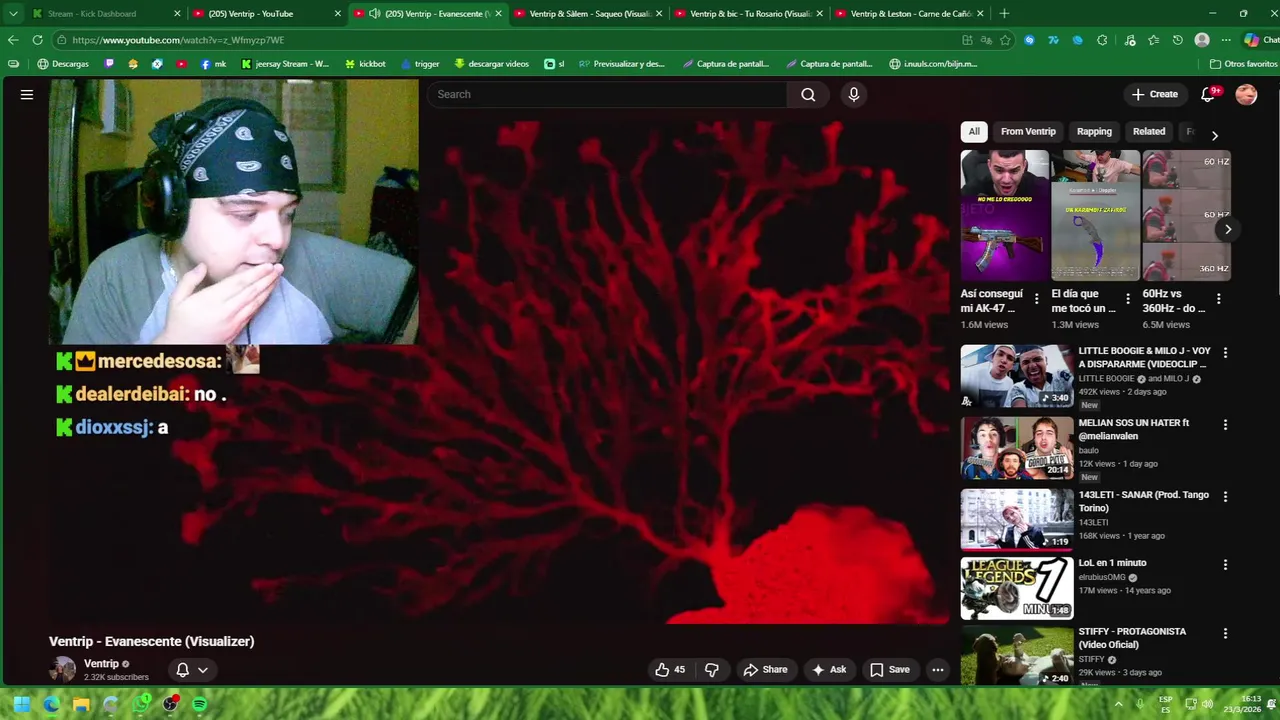1280x720 pixels.
Task: Open the account avatar menu
Action: coord(1246,94)
